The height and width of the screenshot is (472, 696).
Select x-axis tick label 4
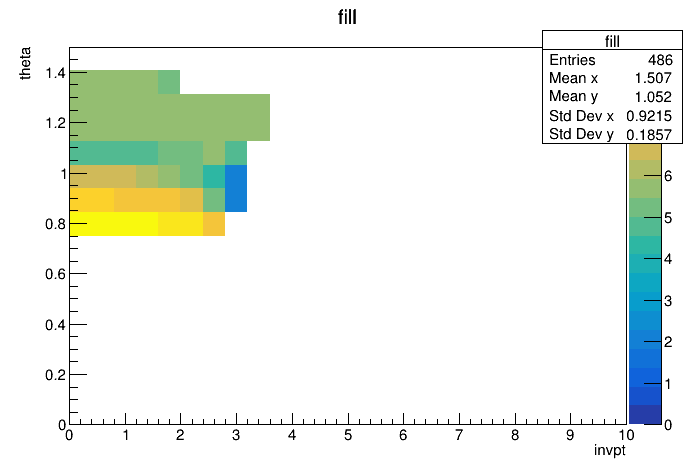tap(292, 435)
